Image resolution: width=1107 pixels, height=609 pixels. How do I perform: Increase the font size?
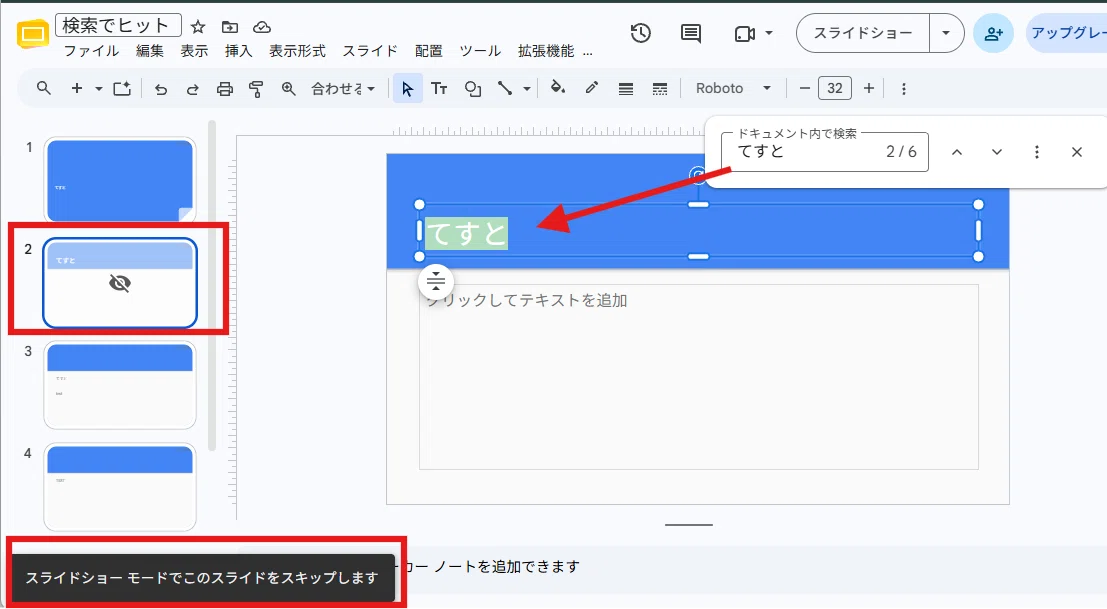(x=869, y=88)
